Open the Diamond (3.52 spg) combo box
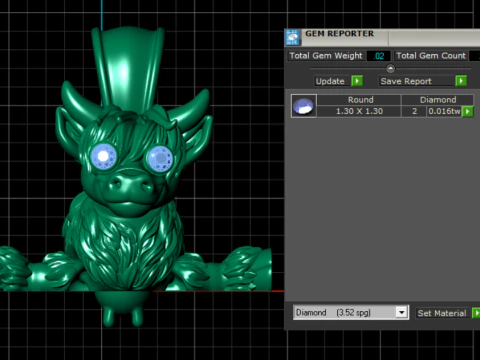This screenshot has height=360, width=480. point(351,313)
